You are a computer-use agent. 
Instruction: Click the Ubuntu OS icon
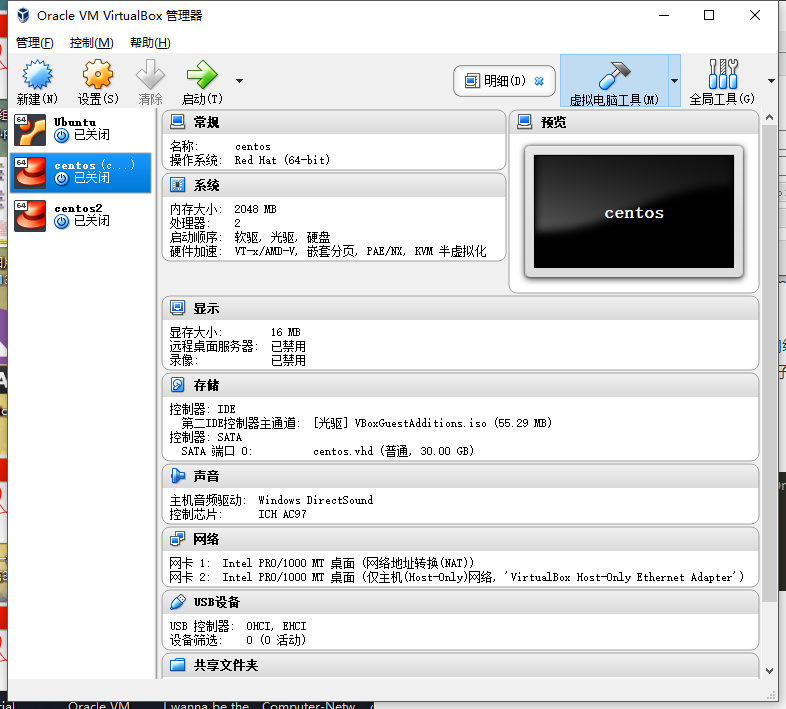pyautogui.click(x=30, y=129)
